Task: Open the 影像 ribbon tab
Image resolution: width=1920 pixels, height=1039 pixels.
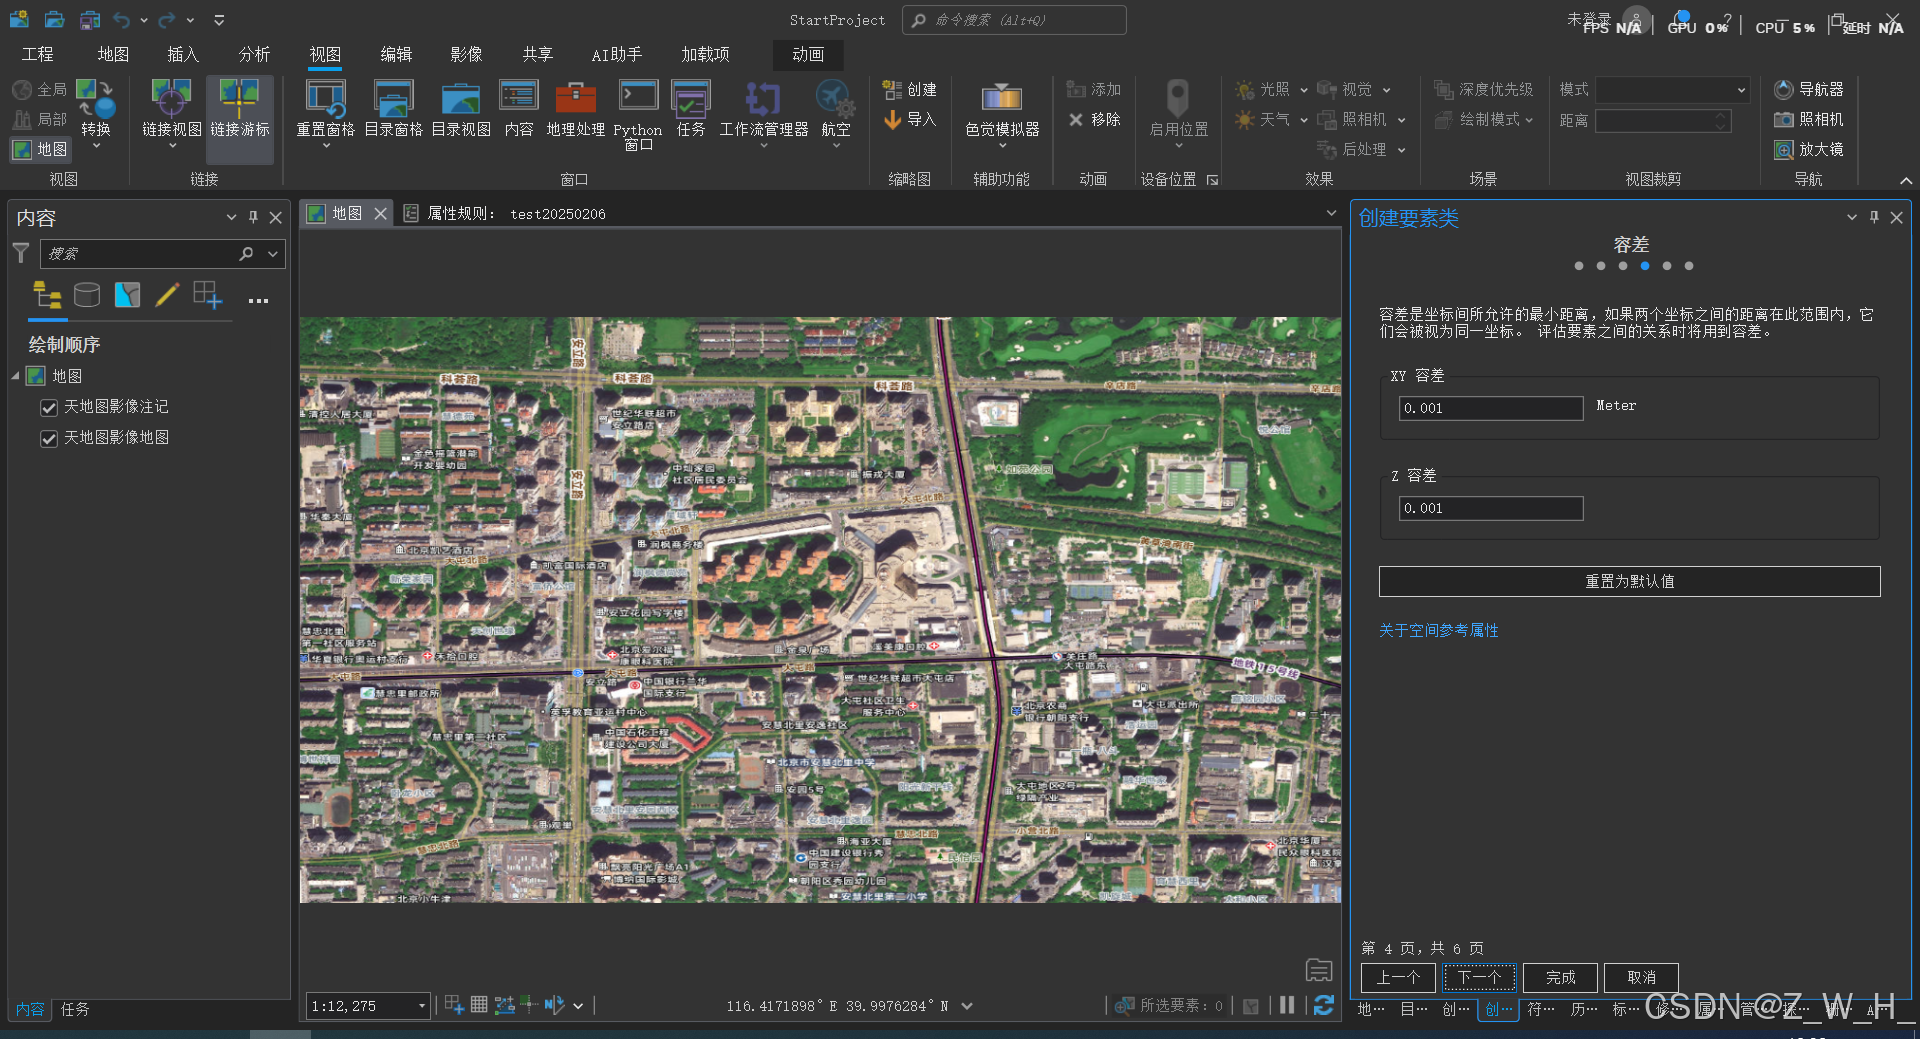Action: (x=466, y=54)
